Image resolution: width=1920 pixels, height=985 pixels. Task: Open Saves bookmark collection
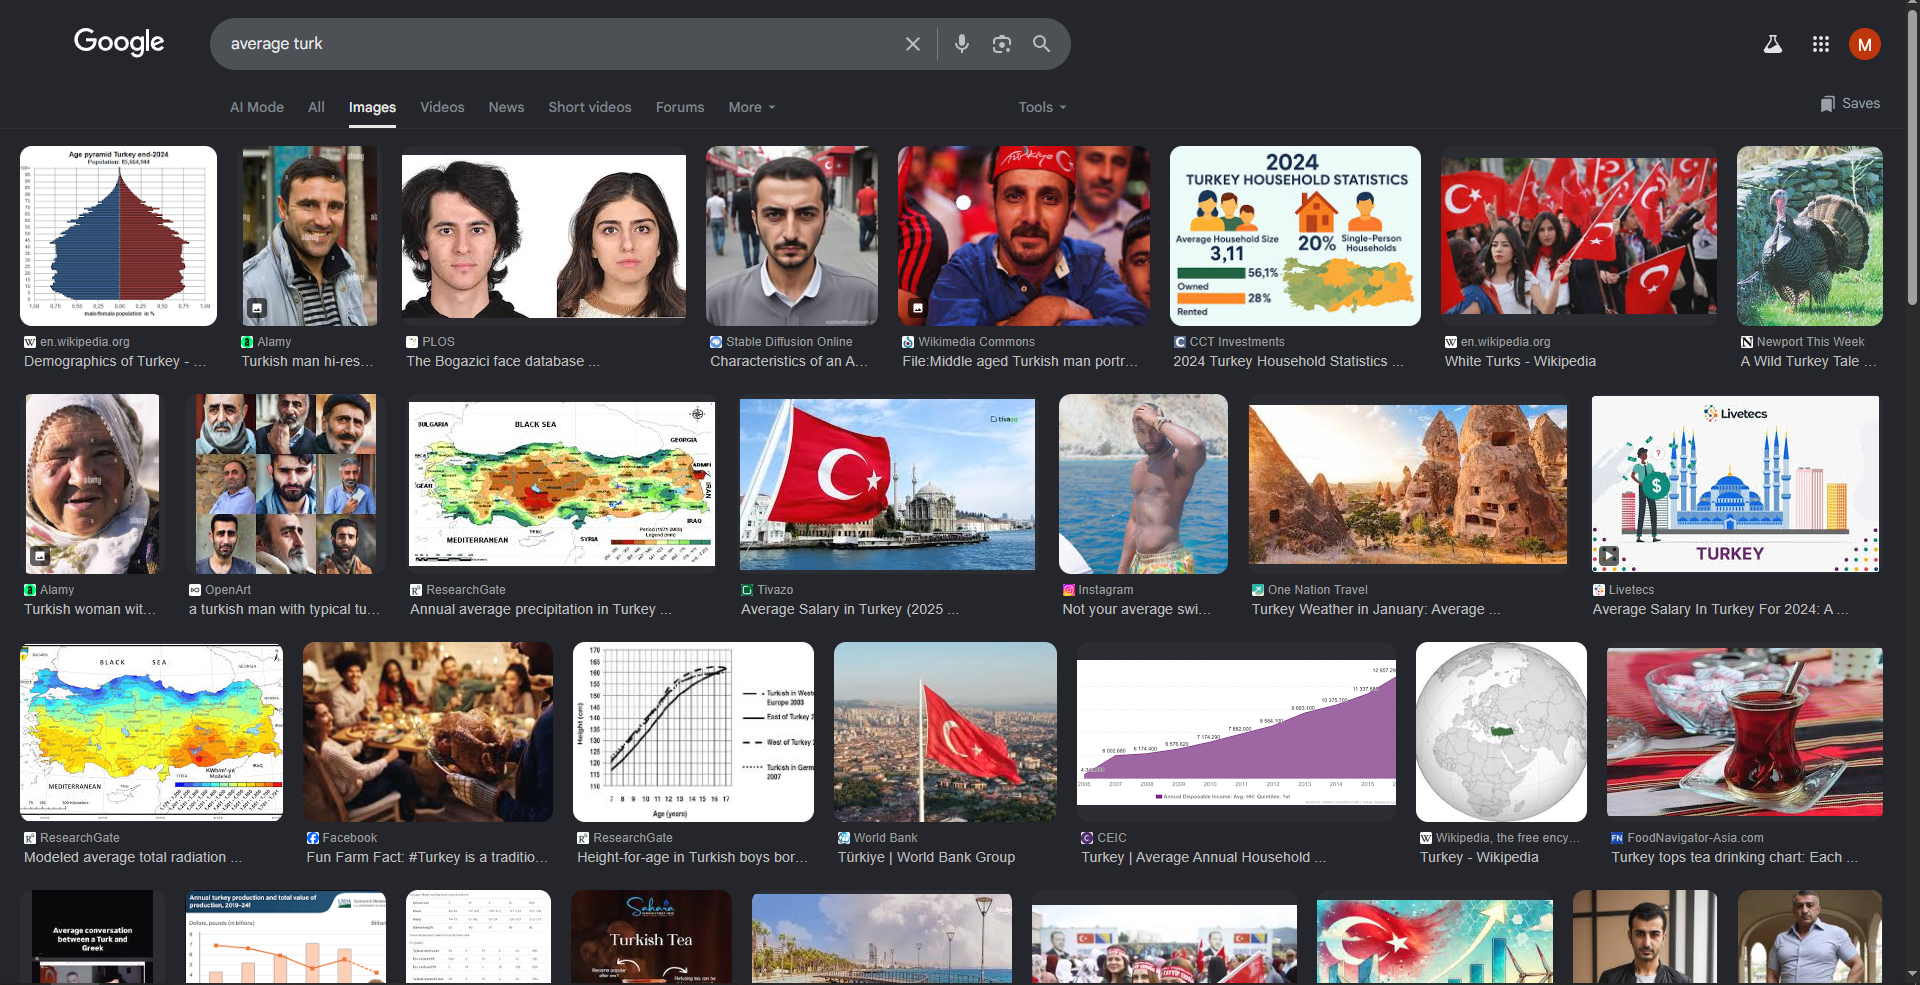(1849, 104)
